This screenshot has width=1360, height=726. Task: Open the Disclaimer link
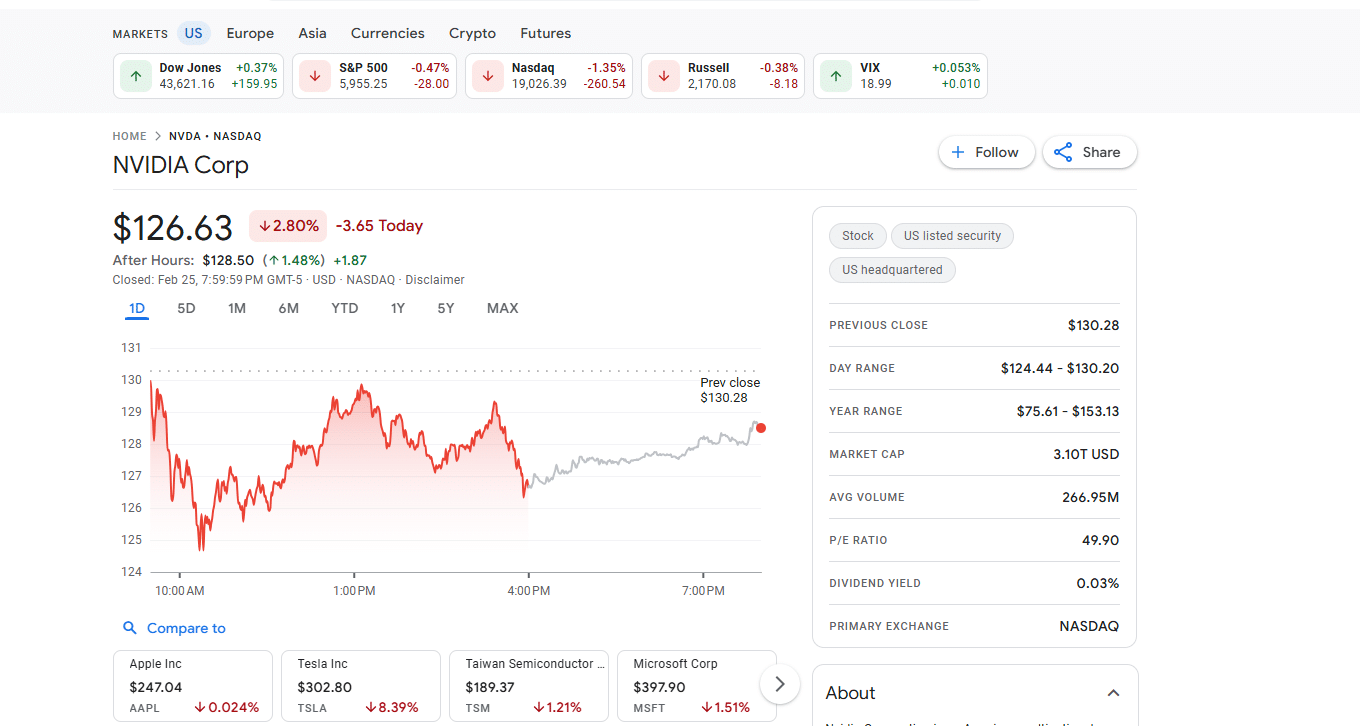(435, 280)
